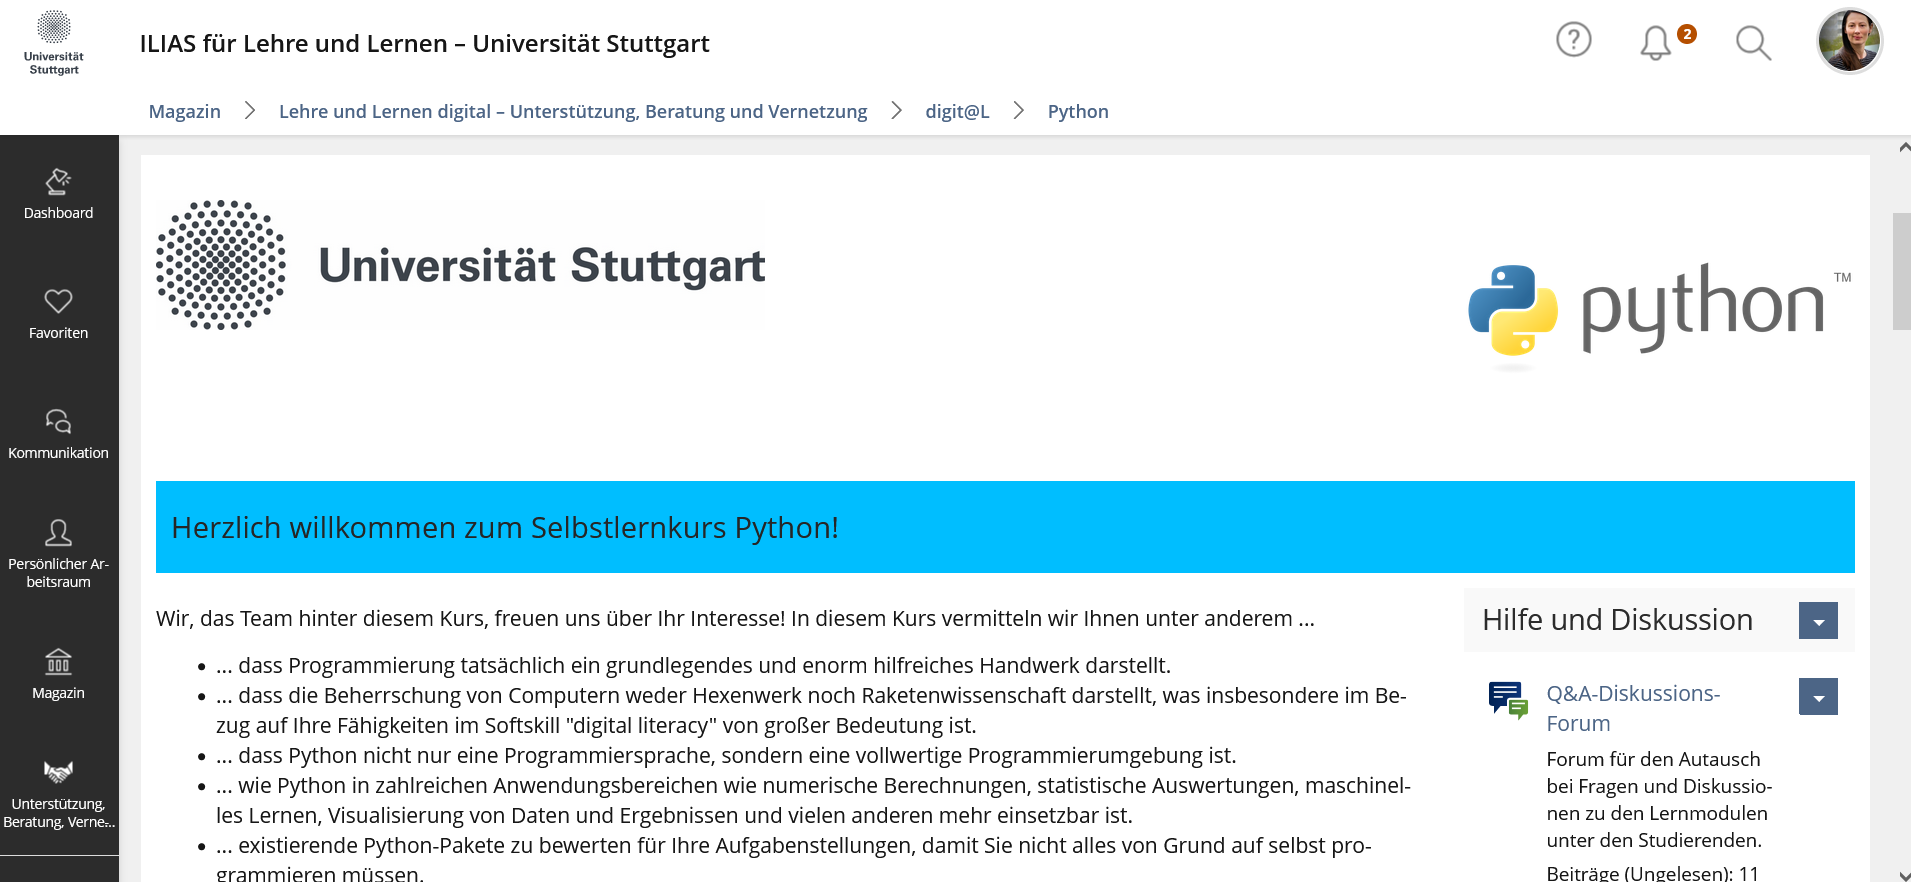This screenshot has height=882, width=1911.
Task: Open the user profile avatar
Action: point(1849,41)
